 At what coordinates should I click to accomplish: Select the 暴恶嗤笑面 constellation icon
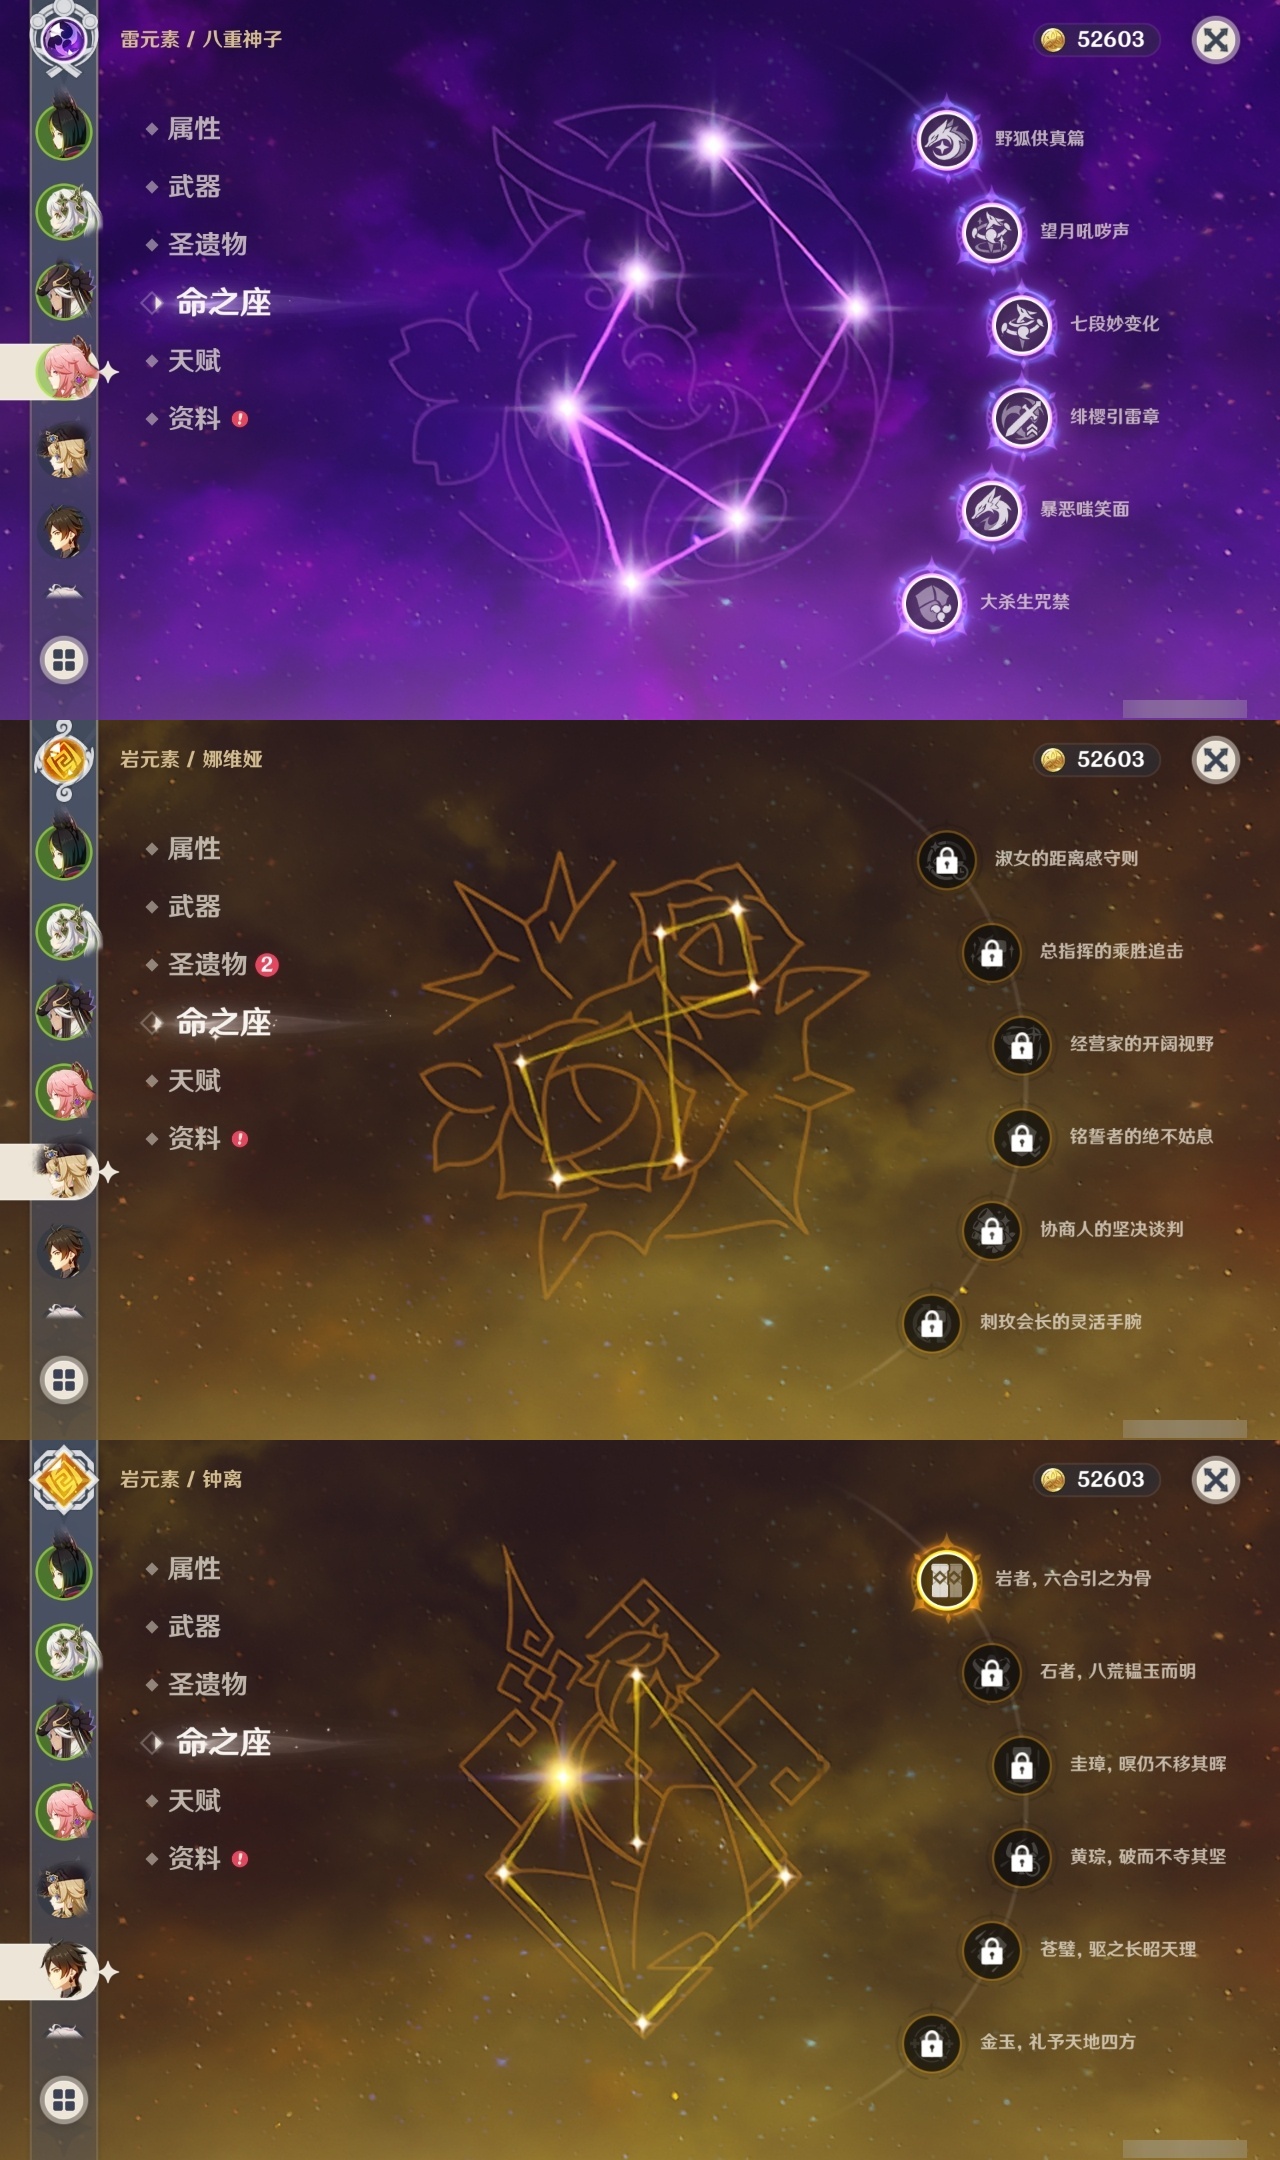click(991, 510)
